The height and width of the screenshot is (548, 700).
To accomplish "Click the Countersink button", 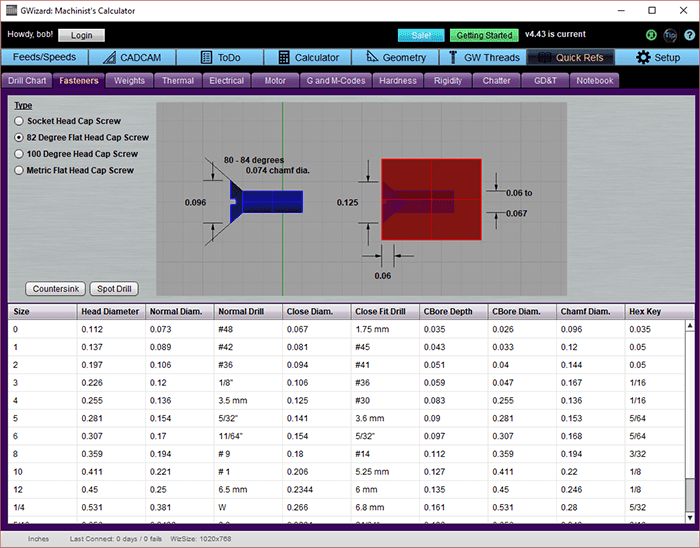I will (56, 289).
